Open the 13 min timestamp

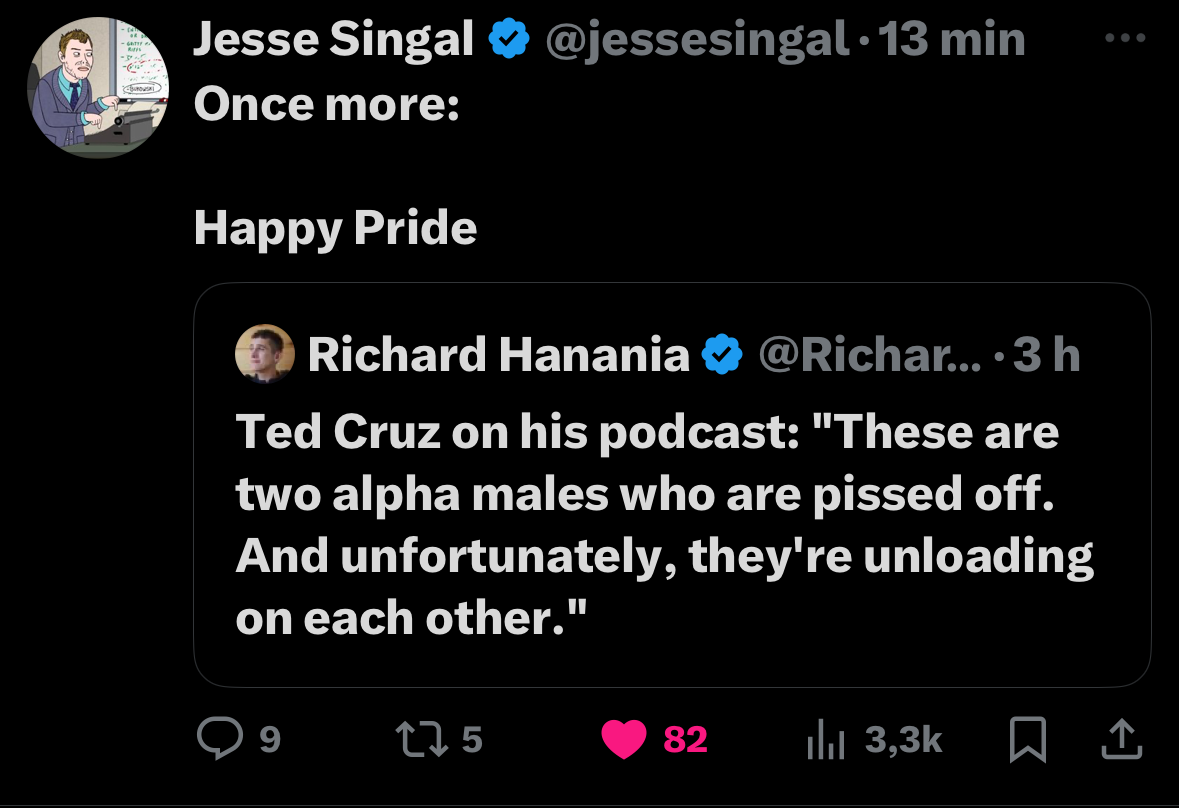[x=952, y=39]
